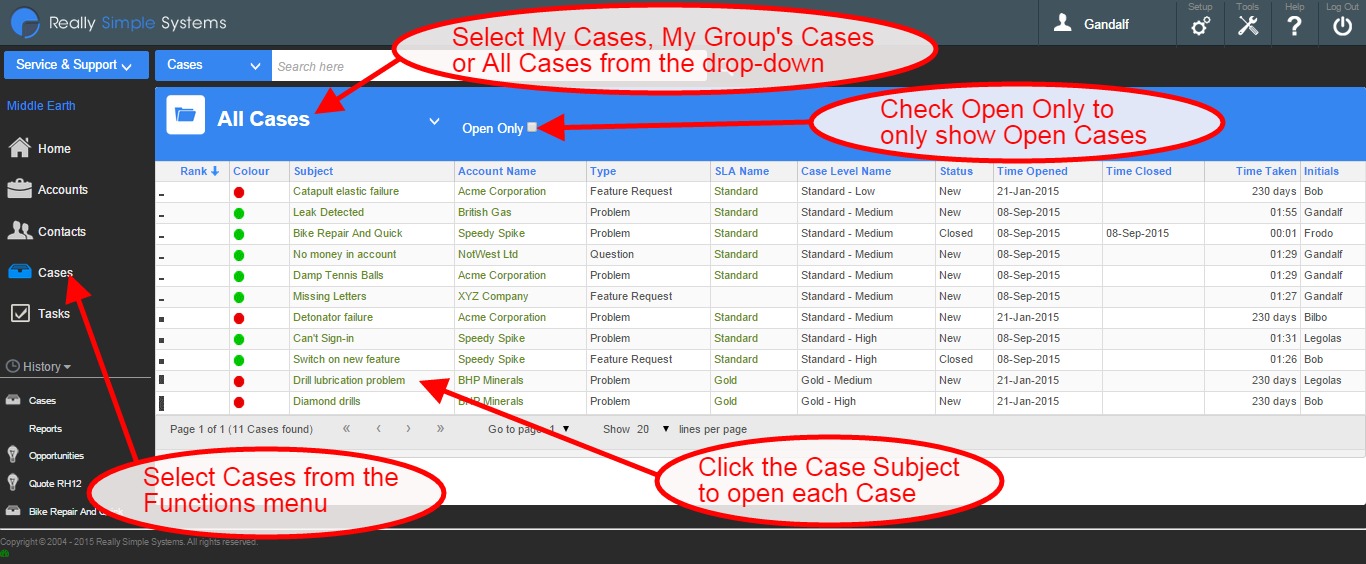Click the Middle Earth label in sidebar
The height and width of the screenshot is (564, 1366).
(41, 106)
